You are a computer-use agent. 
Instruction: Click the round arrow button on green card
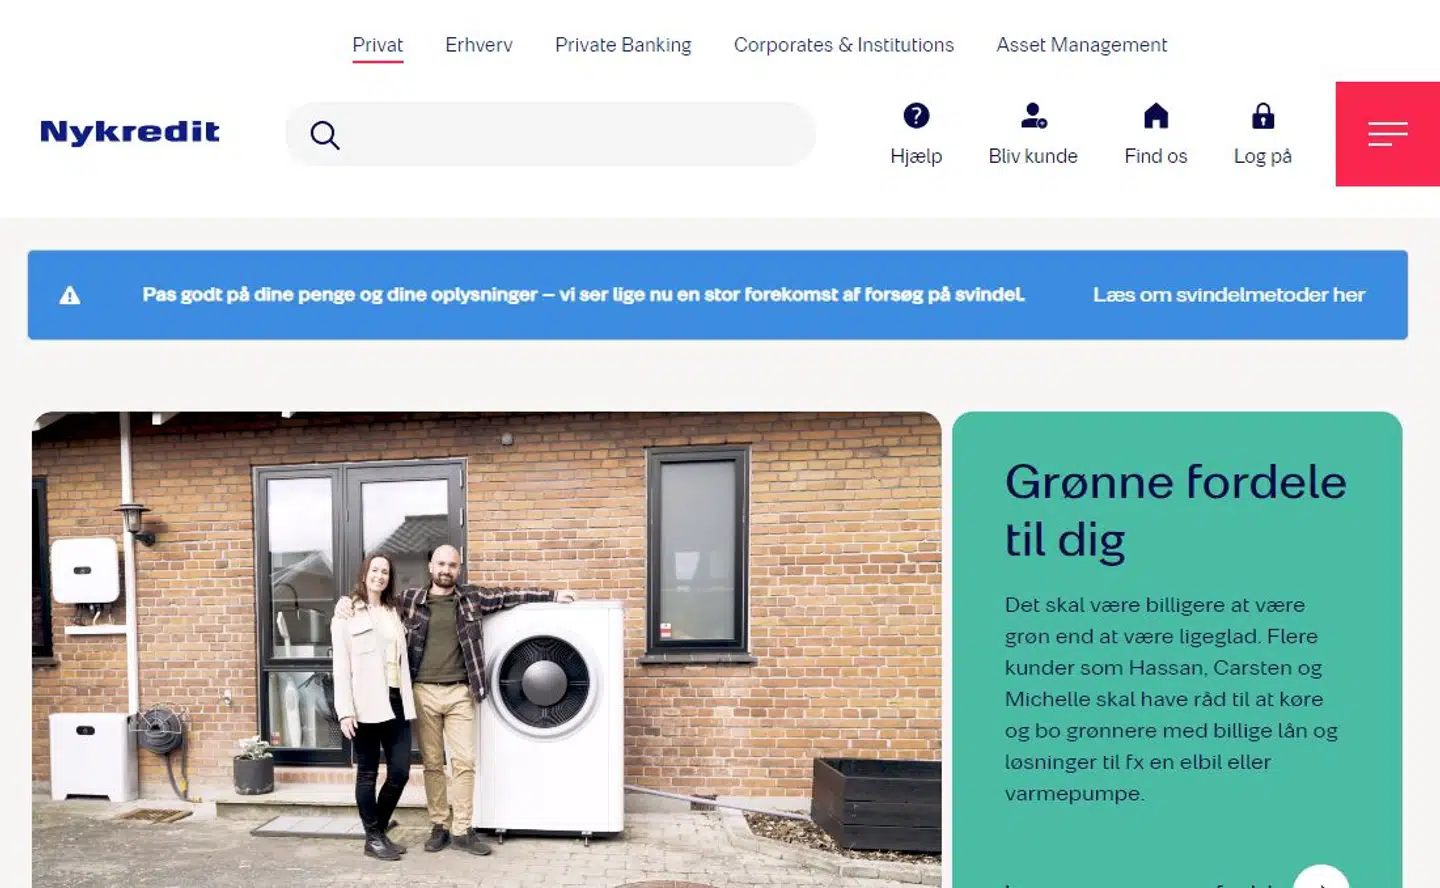(x=1321, y=876)
